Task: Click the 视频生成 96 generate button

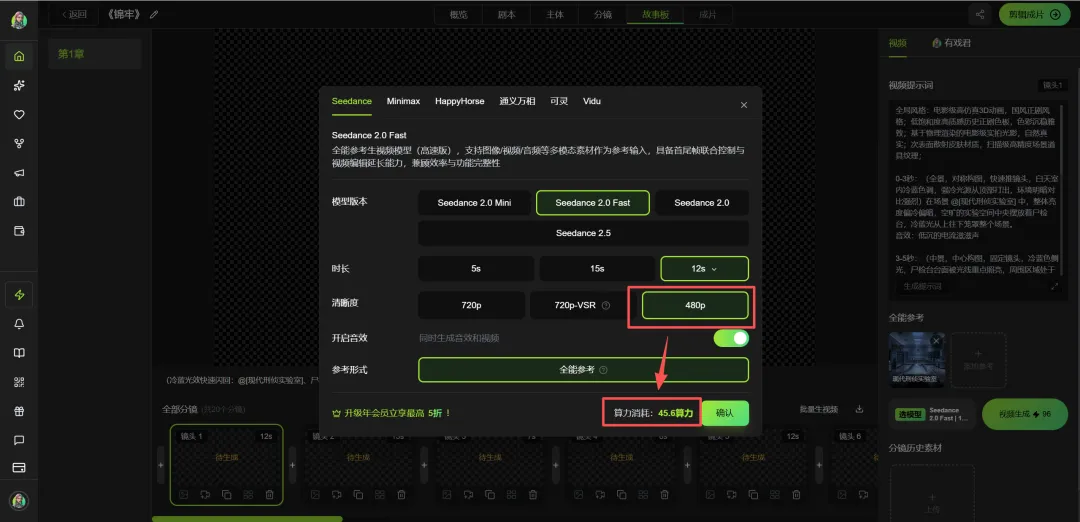Action: (x=1025, y=414)
